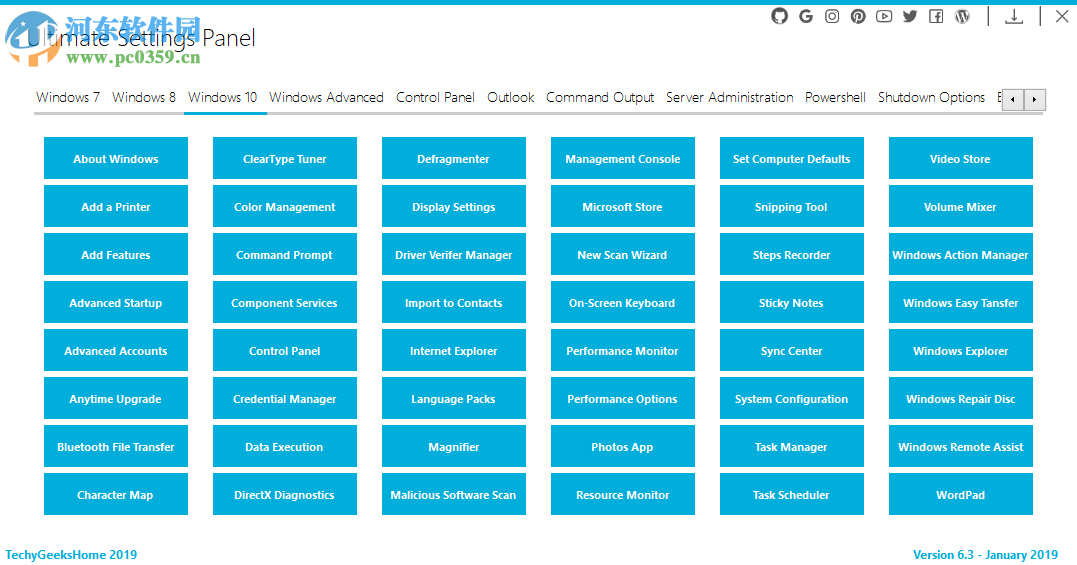Launch Windows Action Manager

[960, 254]
